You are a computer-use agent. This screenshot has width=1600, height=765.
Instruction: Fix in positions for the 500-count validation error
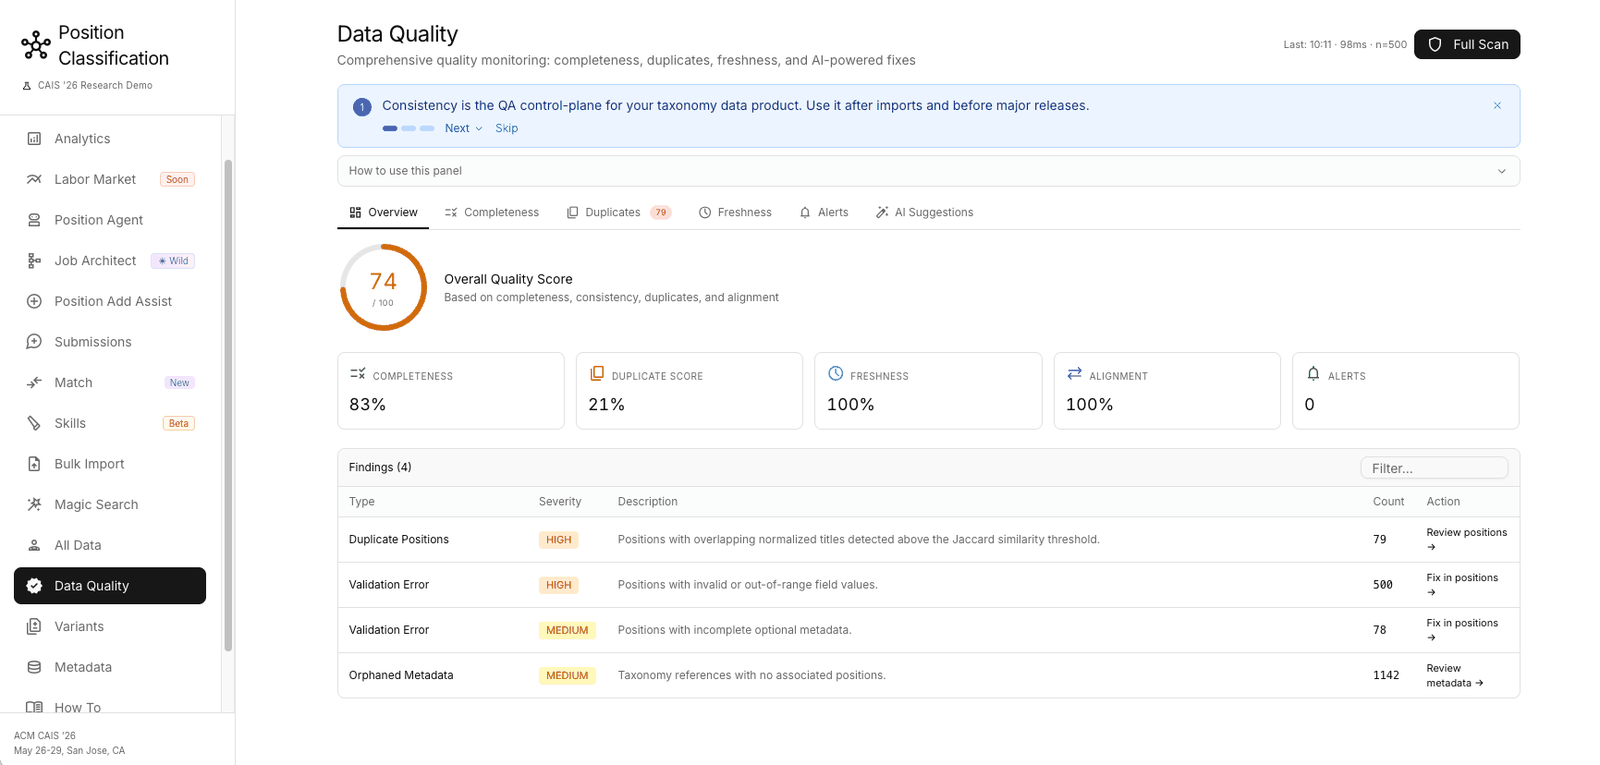click(1462, 585)
